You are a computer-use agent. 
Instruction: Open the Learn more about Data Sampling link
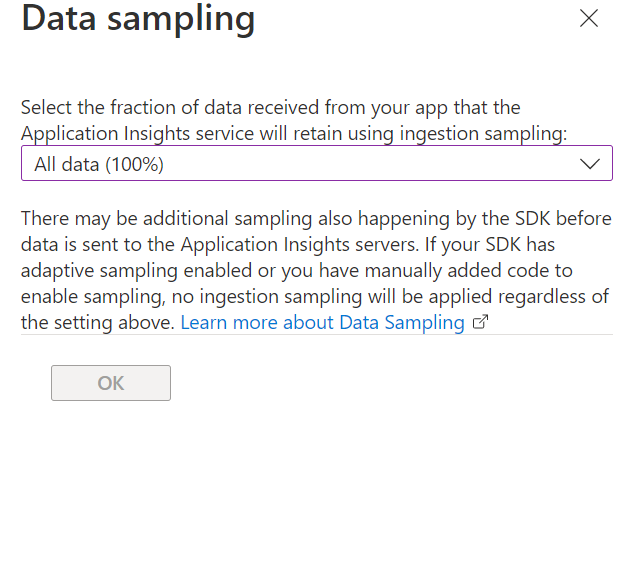tap(322, 322)
